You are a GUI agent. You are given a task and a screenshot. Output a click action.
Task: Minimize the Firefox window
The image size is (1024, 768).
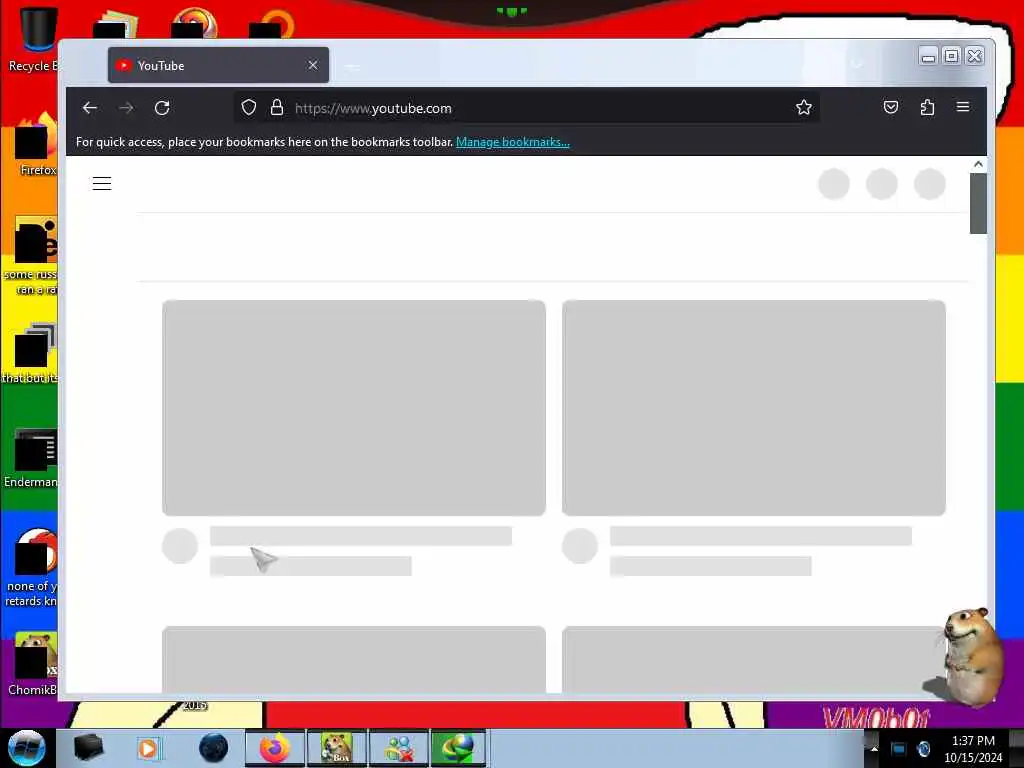tap(928, 57)
